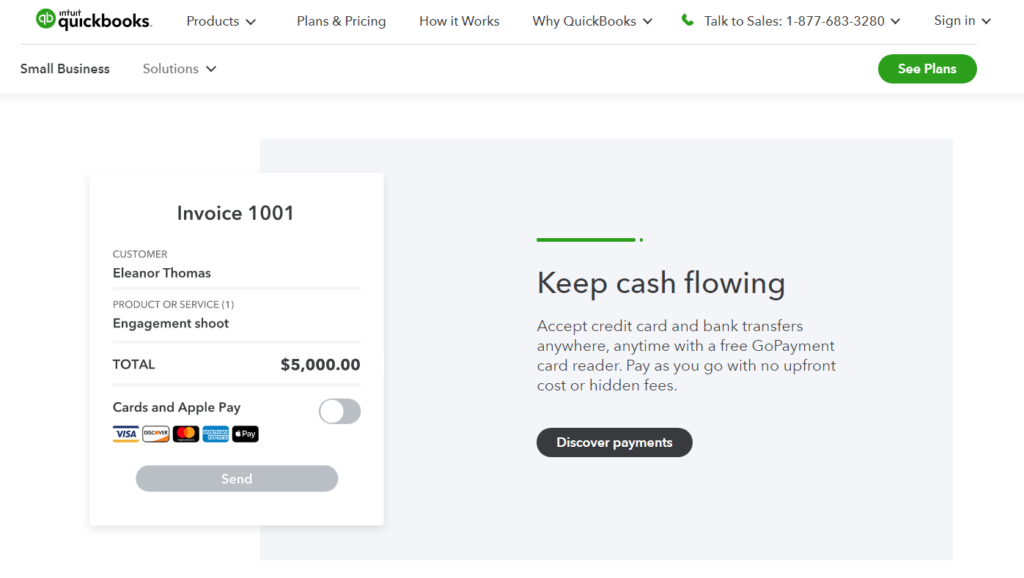1024x578 pixels.
Task: Click the Mastercard icon
Action: coord(185,434)
